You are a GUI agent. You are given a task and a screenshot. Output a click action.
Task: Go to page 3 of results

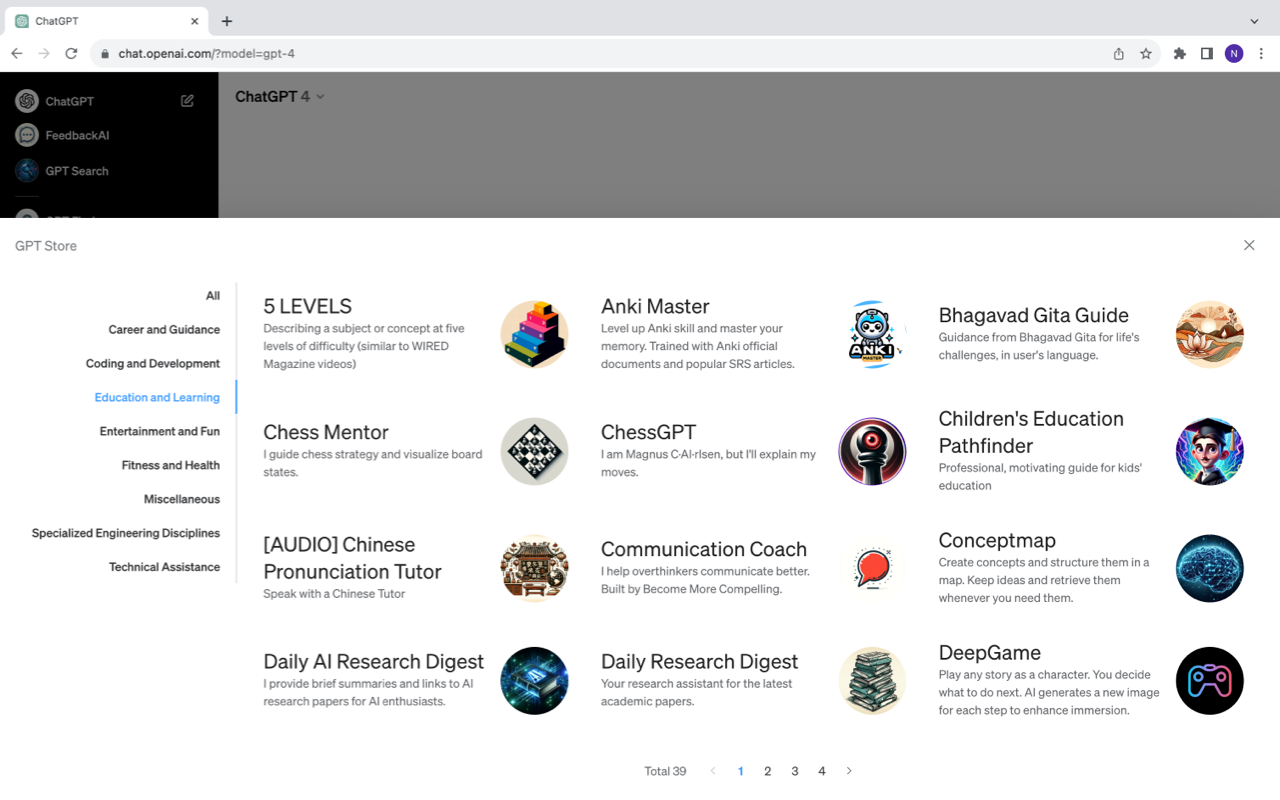(795, 771)
